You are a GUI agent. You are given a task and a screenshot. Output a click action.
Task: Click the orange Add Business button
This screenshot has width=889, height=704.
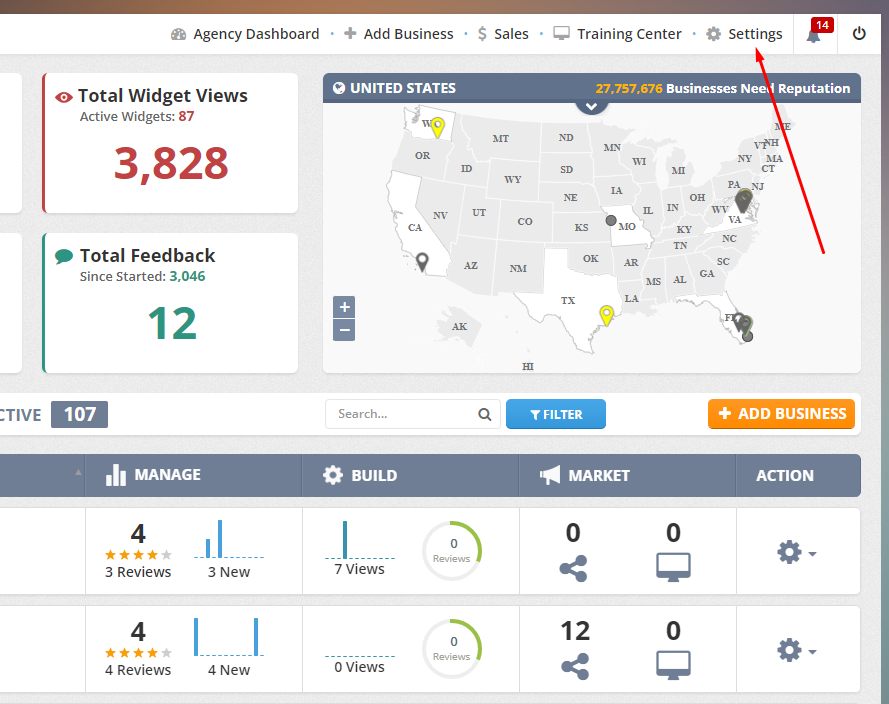click(781, 414)
